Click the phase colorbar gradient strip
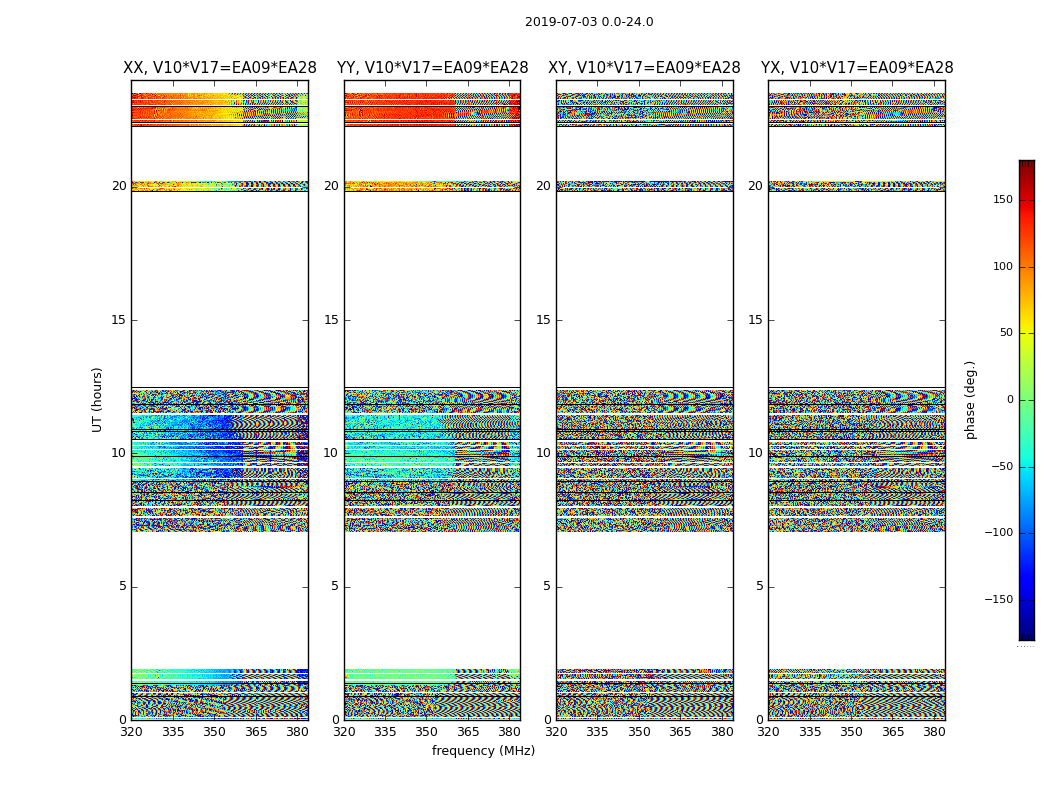 coord(1027,400)
